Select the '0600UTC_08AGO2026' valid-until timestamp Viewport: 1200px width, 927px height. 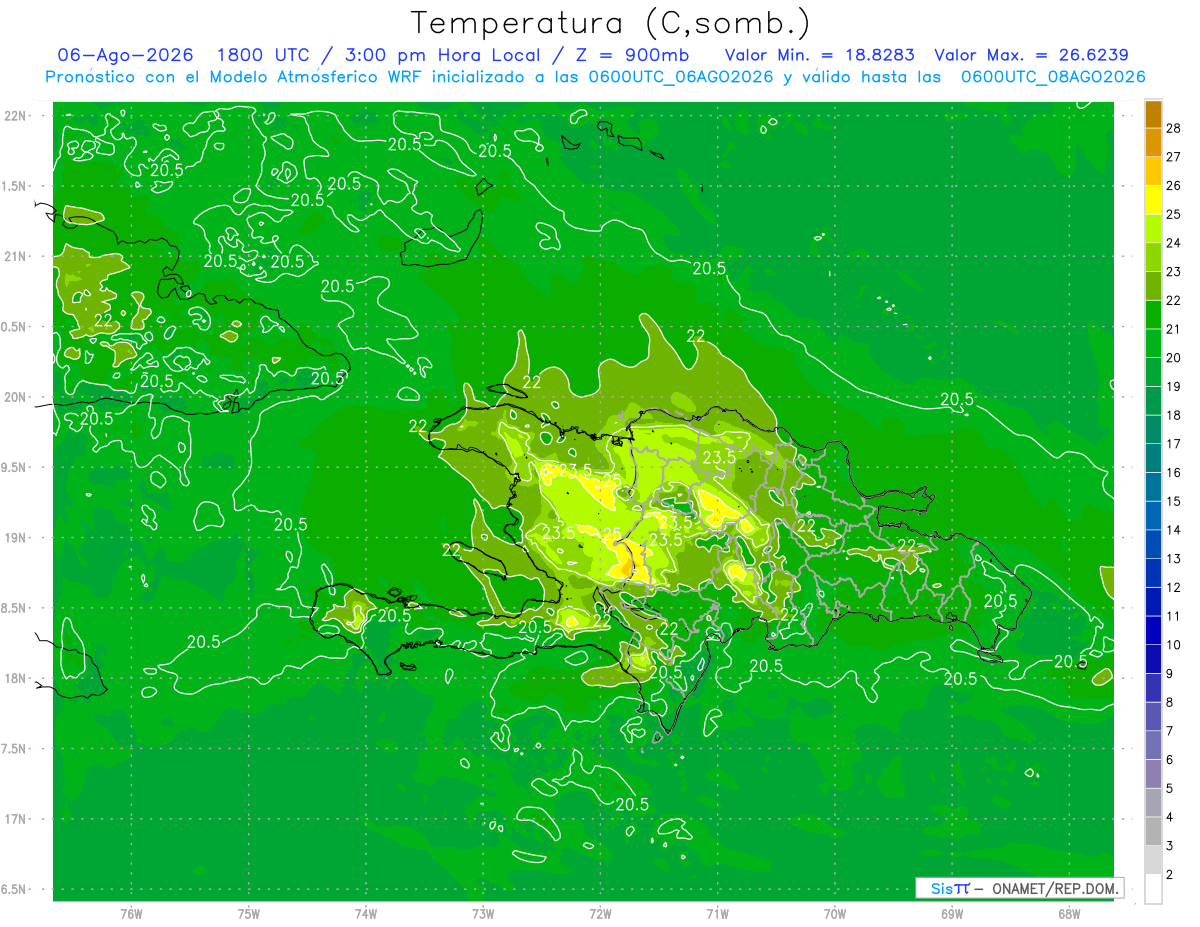[1053, 77]
